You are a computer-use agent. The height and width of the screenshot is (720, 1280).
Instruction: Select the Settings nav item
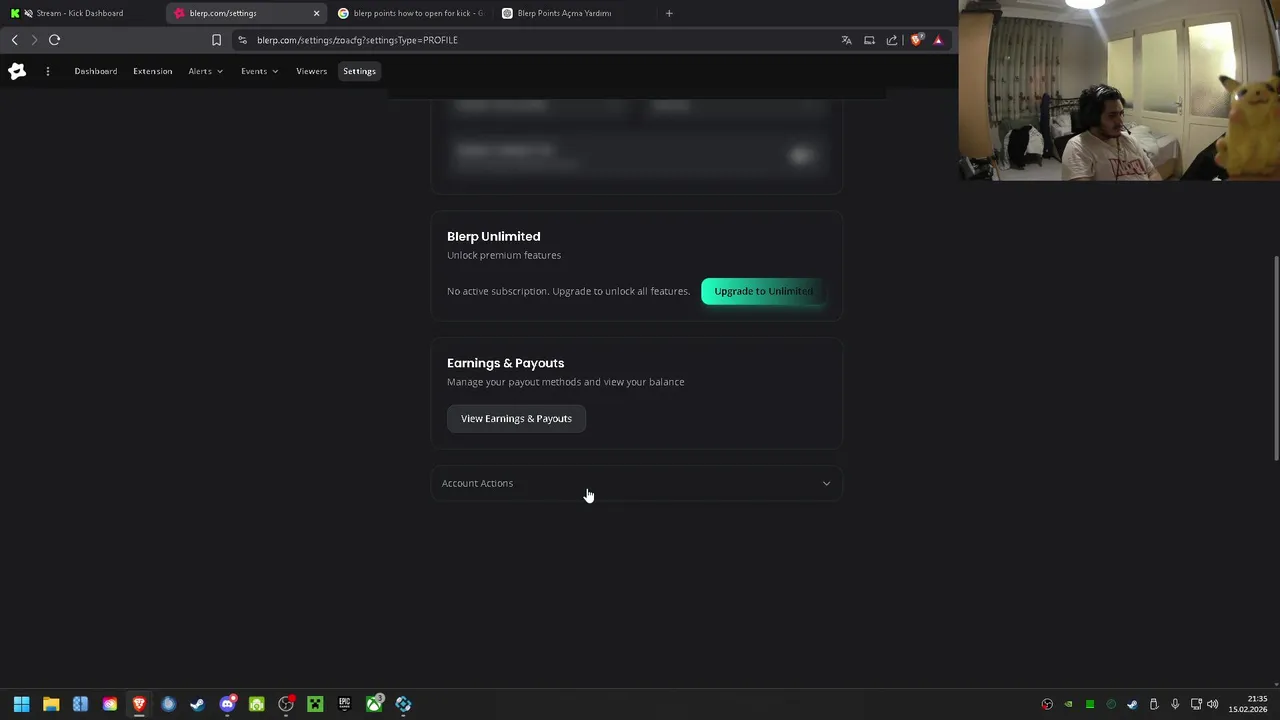(x=359, y=71)
